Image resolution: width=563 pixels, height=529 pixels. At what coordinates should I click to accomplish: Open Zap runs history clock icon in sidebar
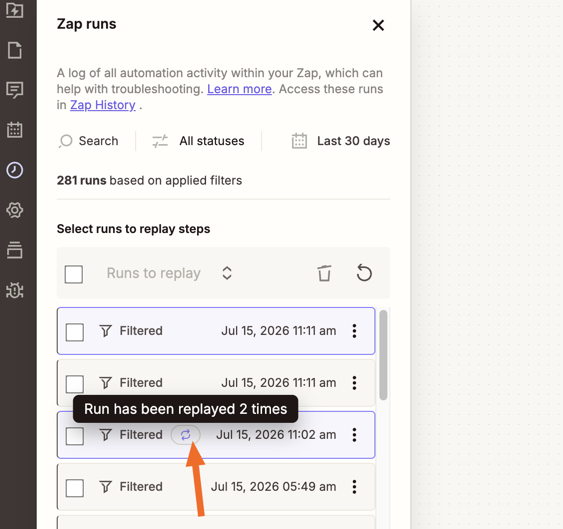pos(15,170)
